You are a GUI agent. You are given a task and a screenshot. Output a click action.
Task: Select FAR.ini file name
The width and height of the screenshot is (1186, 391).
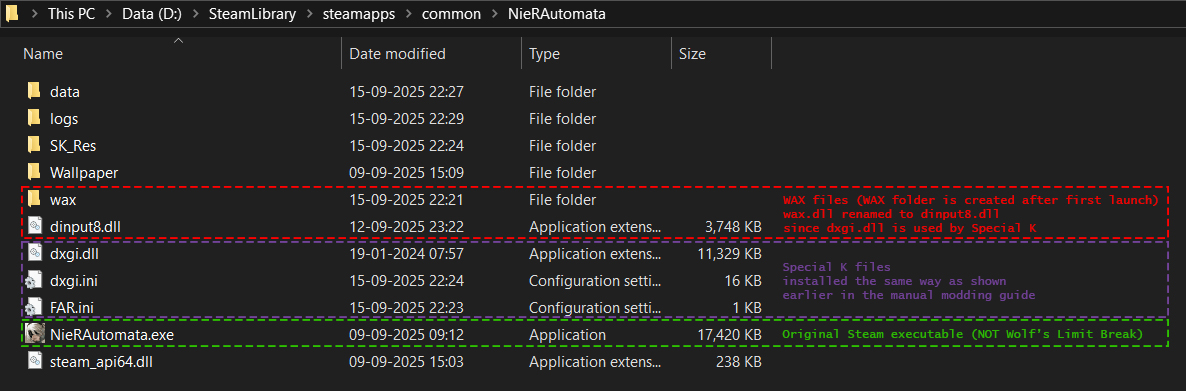[72, 308]
